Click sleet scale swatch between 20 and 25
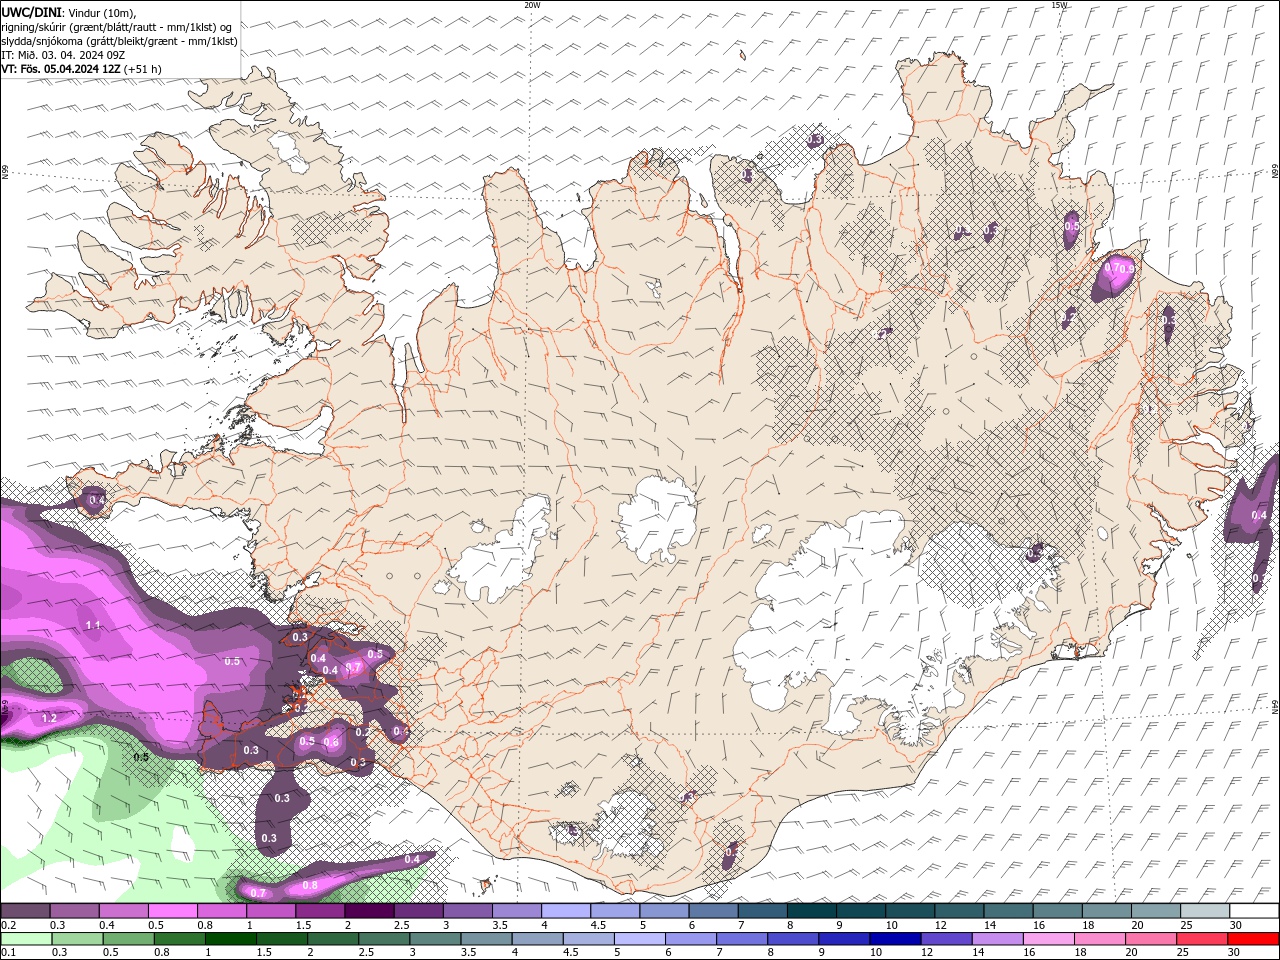 pyautogui.click(x=1156, y=911)
